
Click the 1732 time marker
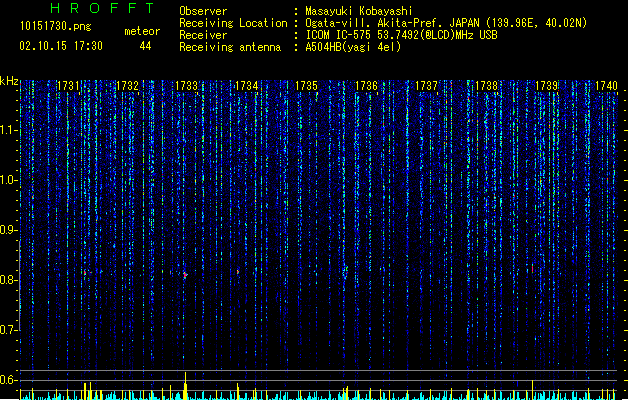127,86
